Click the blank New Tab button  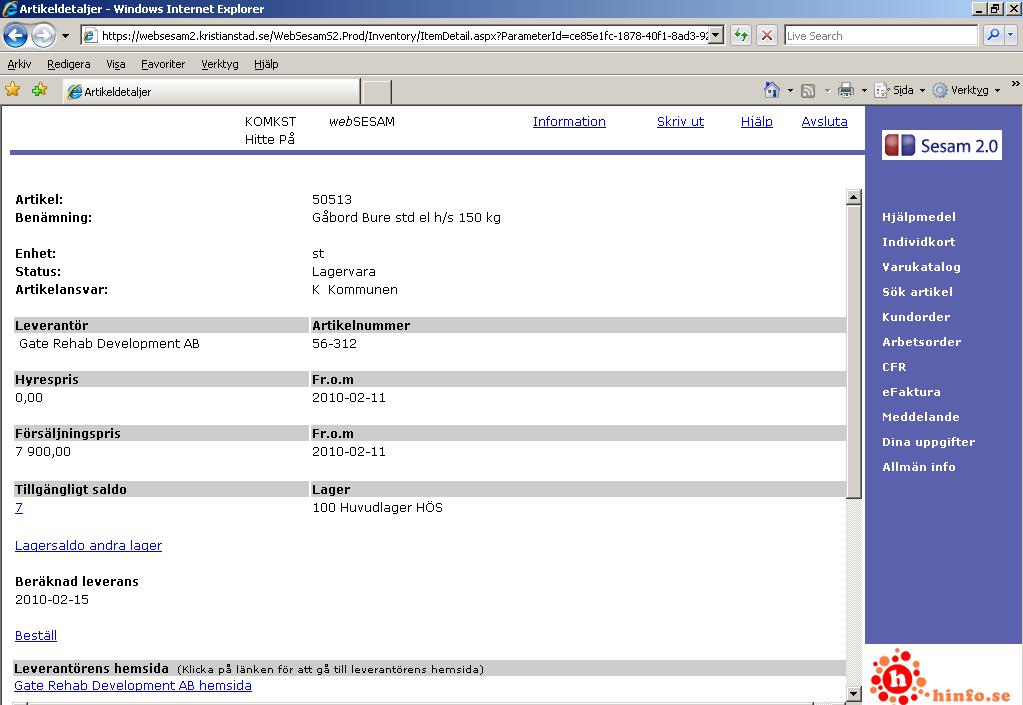376,92
